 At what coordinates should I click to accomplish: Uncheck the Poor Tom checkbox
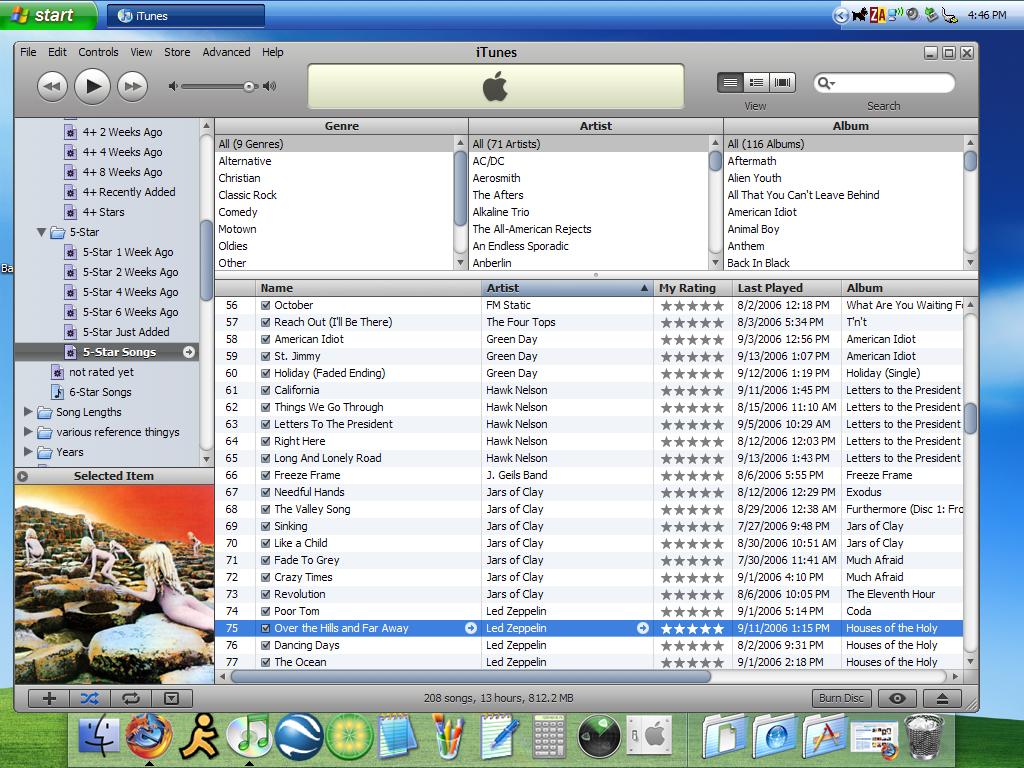pyautogui.click(x=266, y=611)
